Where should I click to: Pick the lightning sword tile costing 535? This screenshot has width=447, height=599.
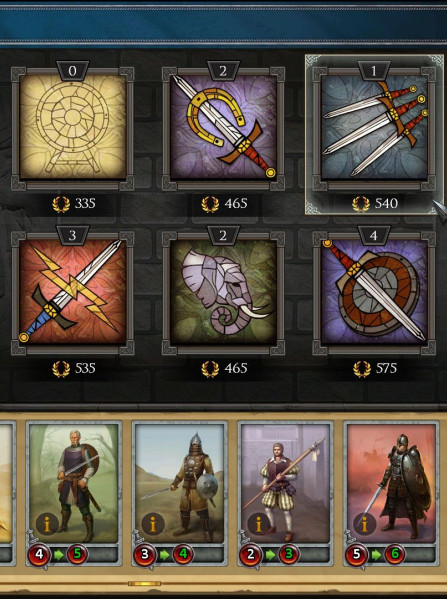(x=73, y=293)
